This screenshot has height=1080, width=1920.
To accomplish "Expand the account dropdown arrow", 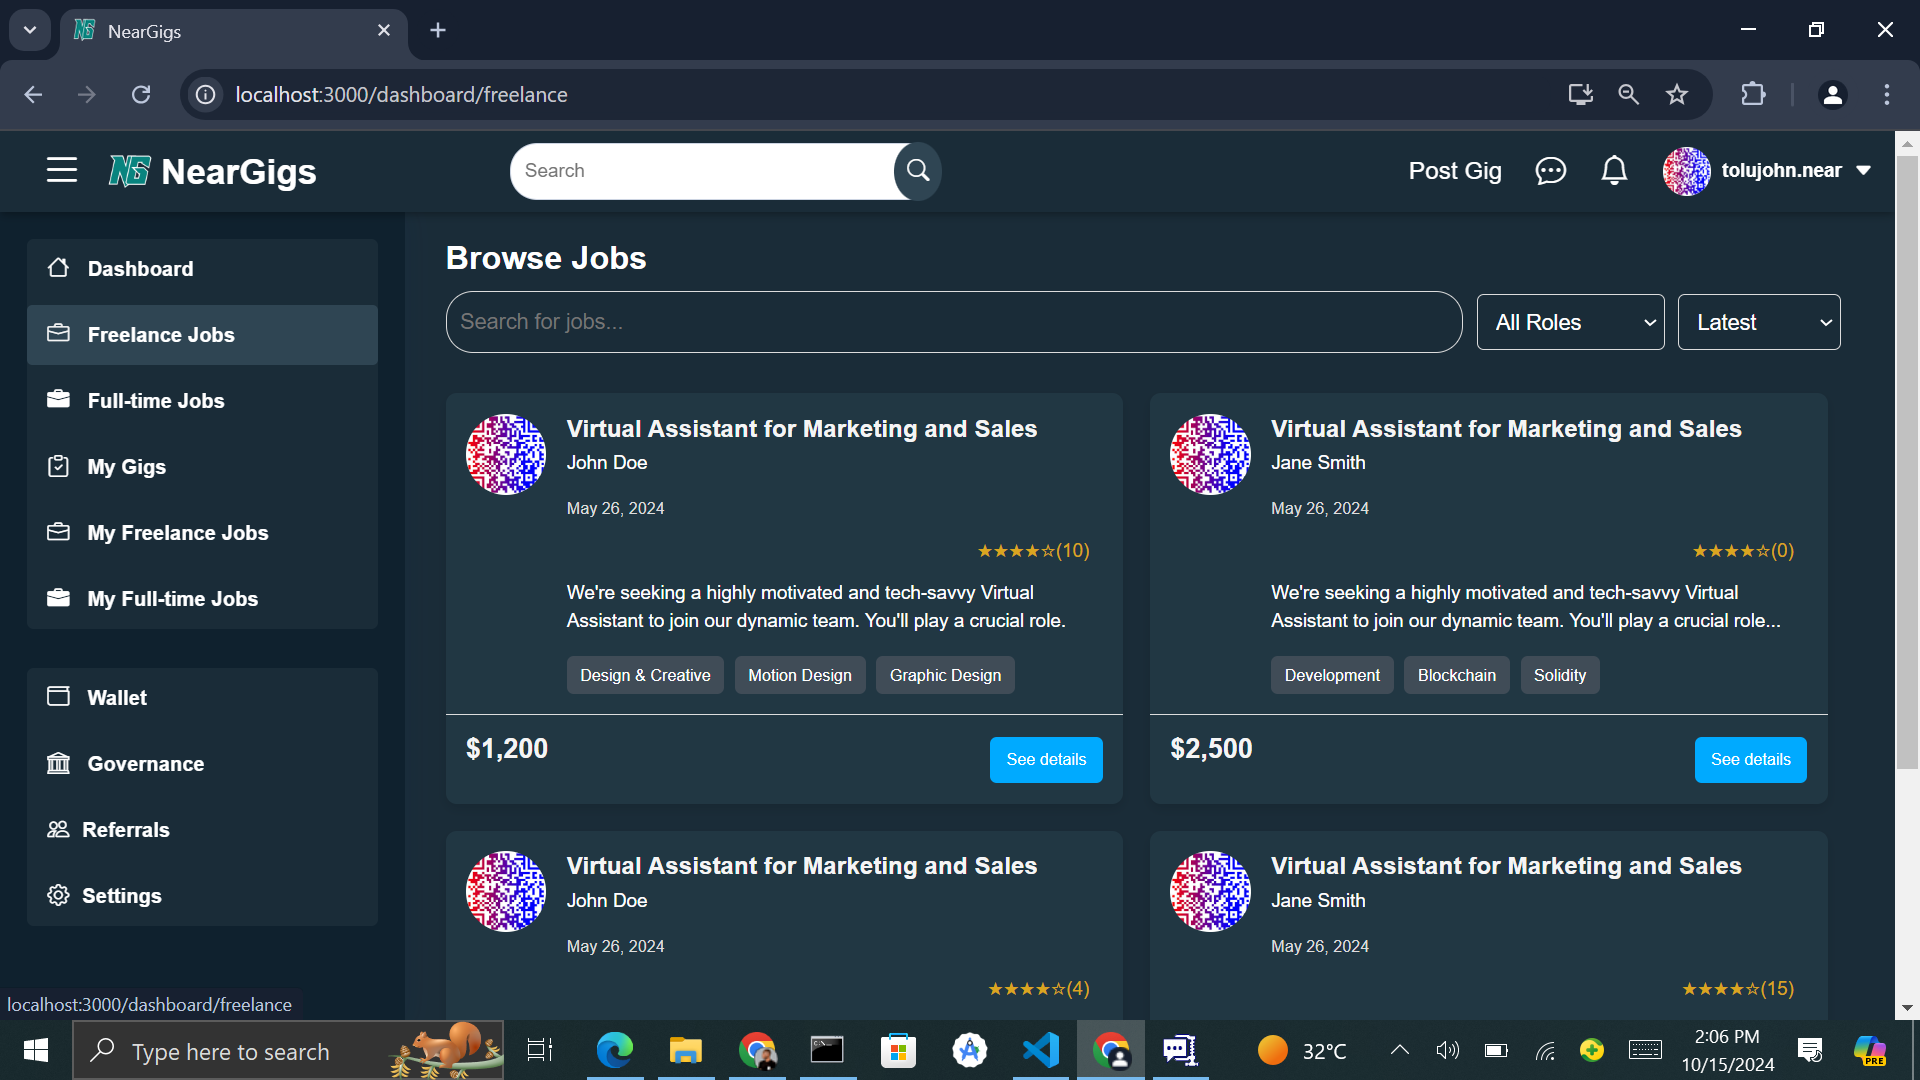I will point(1864,171).
